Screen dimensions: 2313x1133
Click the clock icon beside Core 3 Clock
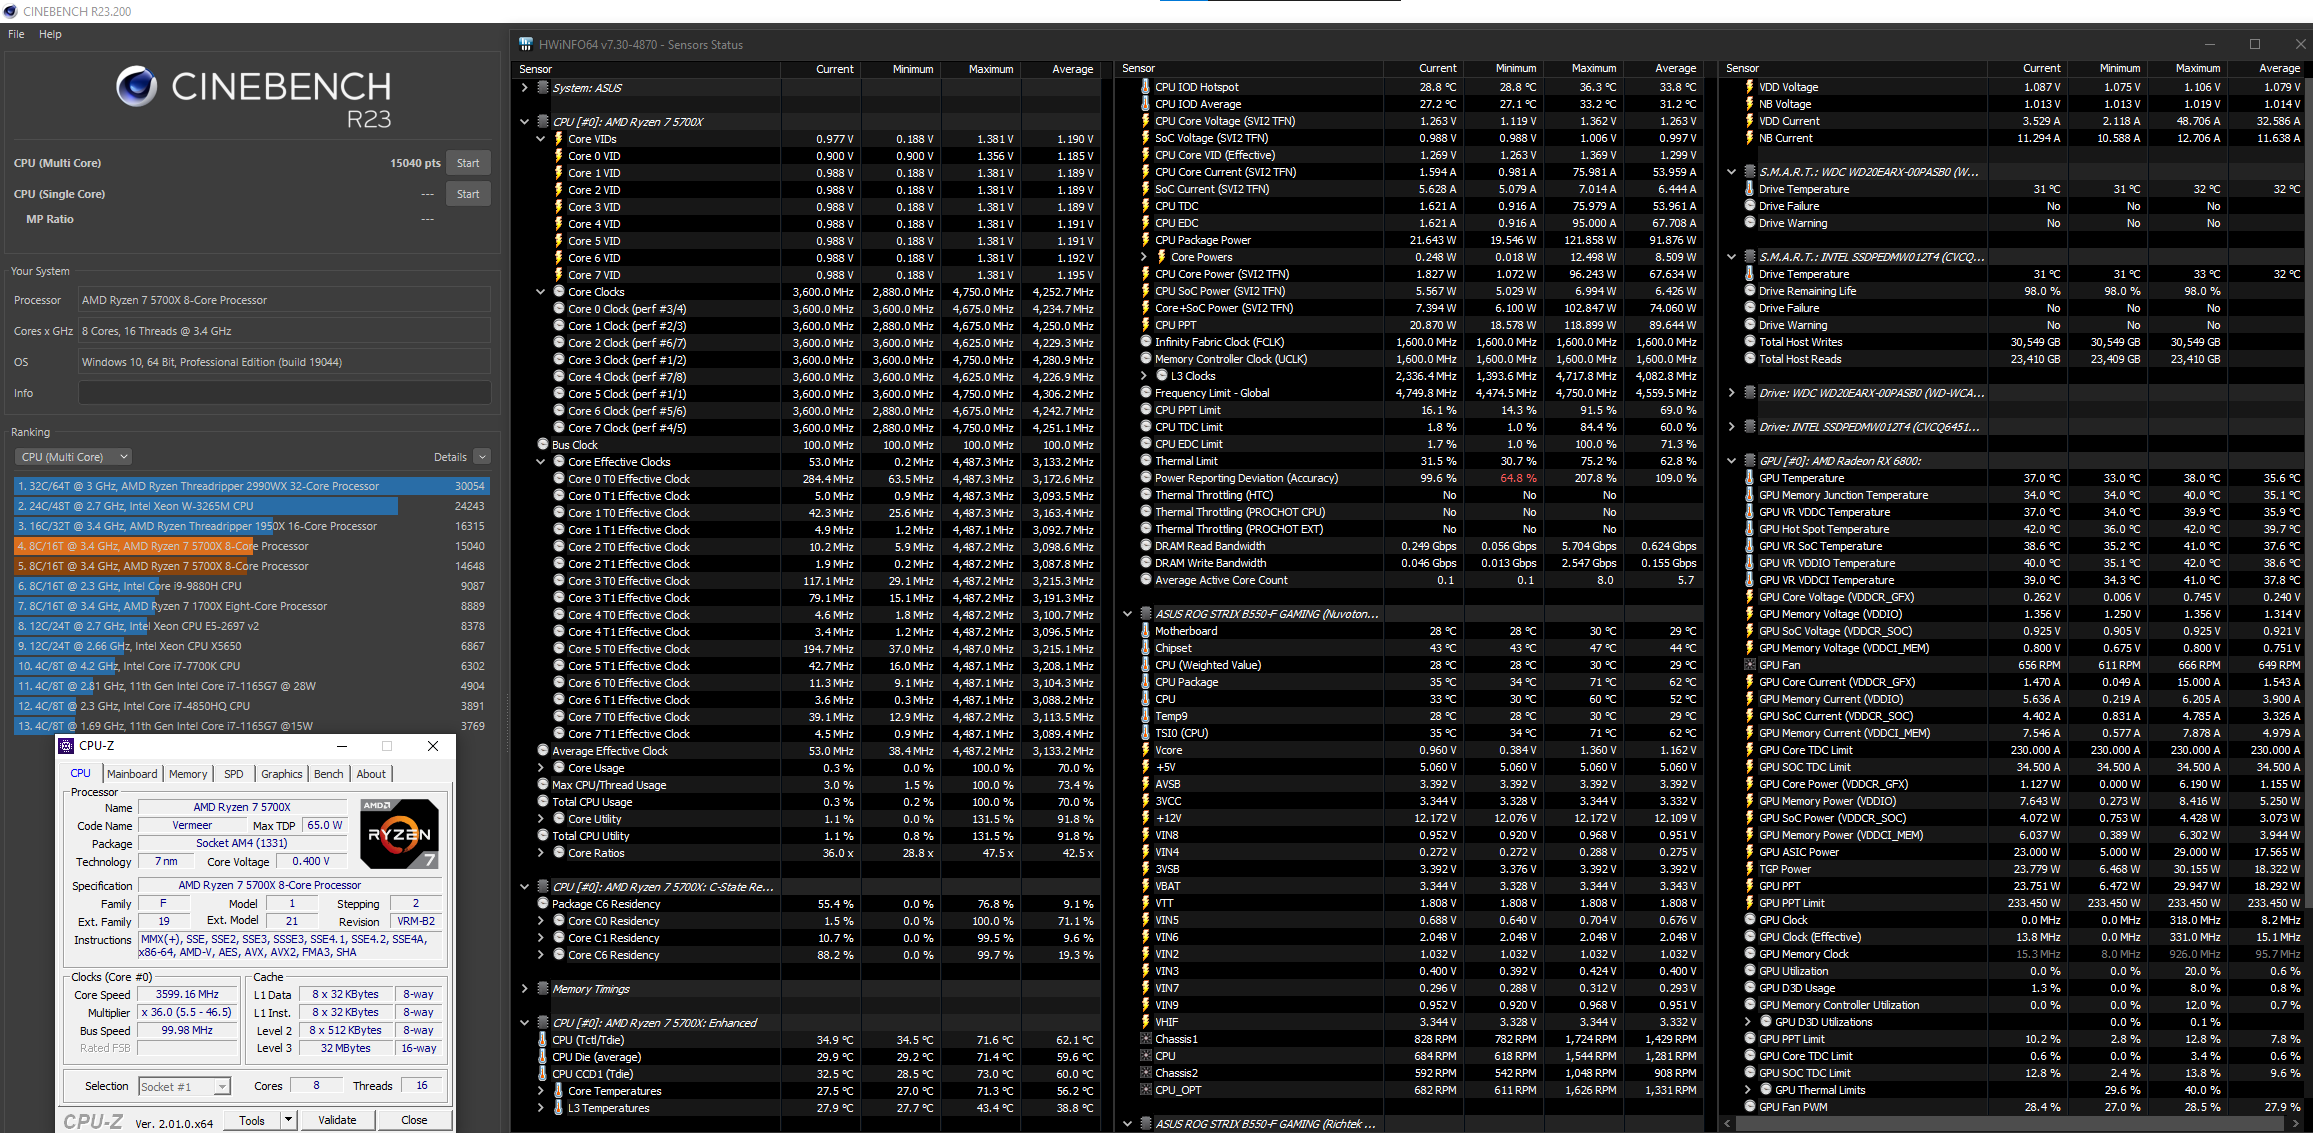(559, 360)
